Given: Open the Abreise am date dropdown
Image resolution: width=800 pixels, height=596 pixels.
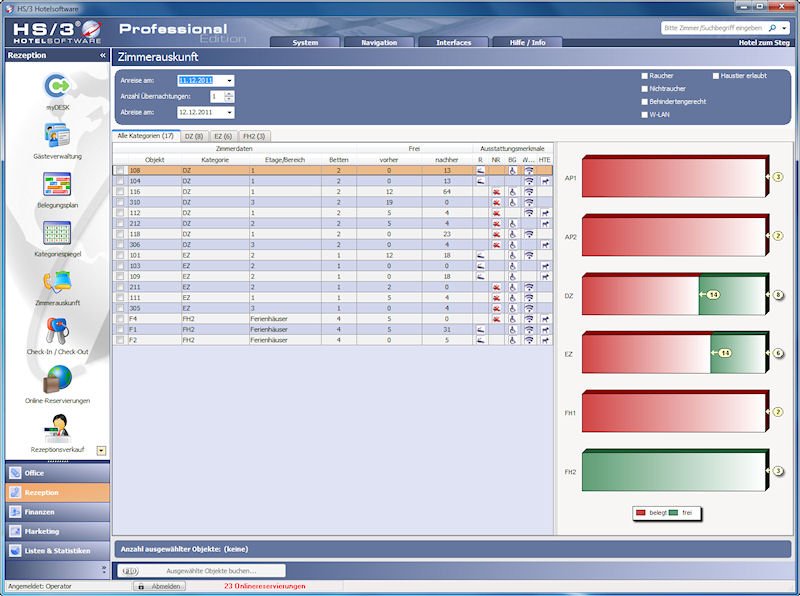Looking at the screenshot, I should coord(230,112).
